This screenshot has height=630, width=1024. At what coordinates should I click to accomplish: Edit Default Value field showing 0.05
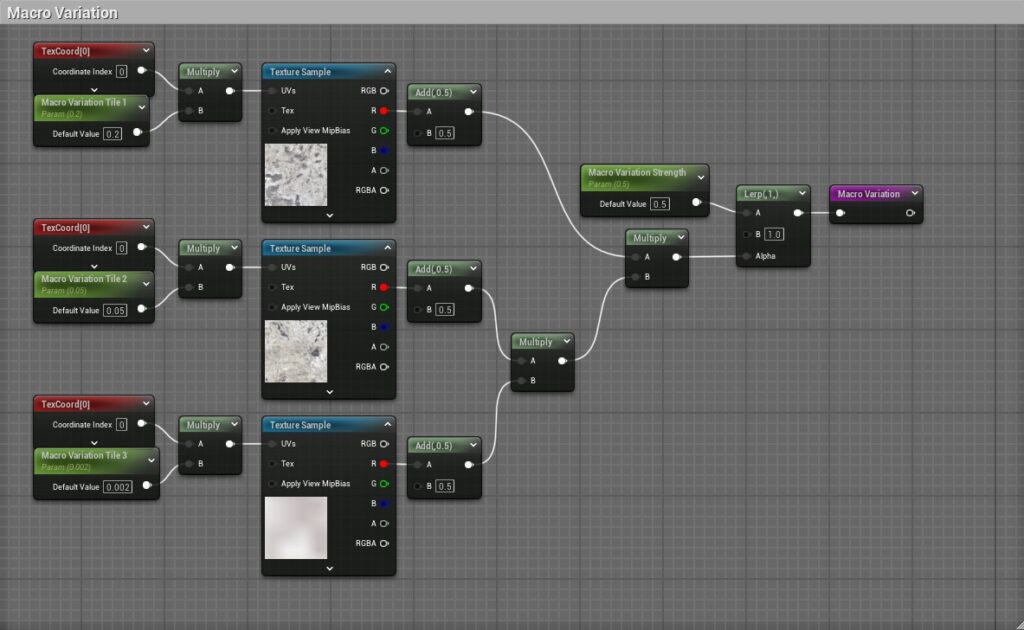pyautogui.click(x=115, y=310)
